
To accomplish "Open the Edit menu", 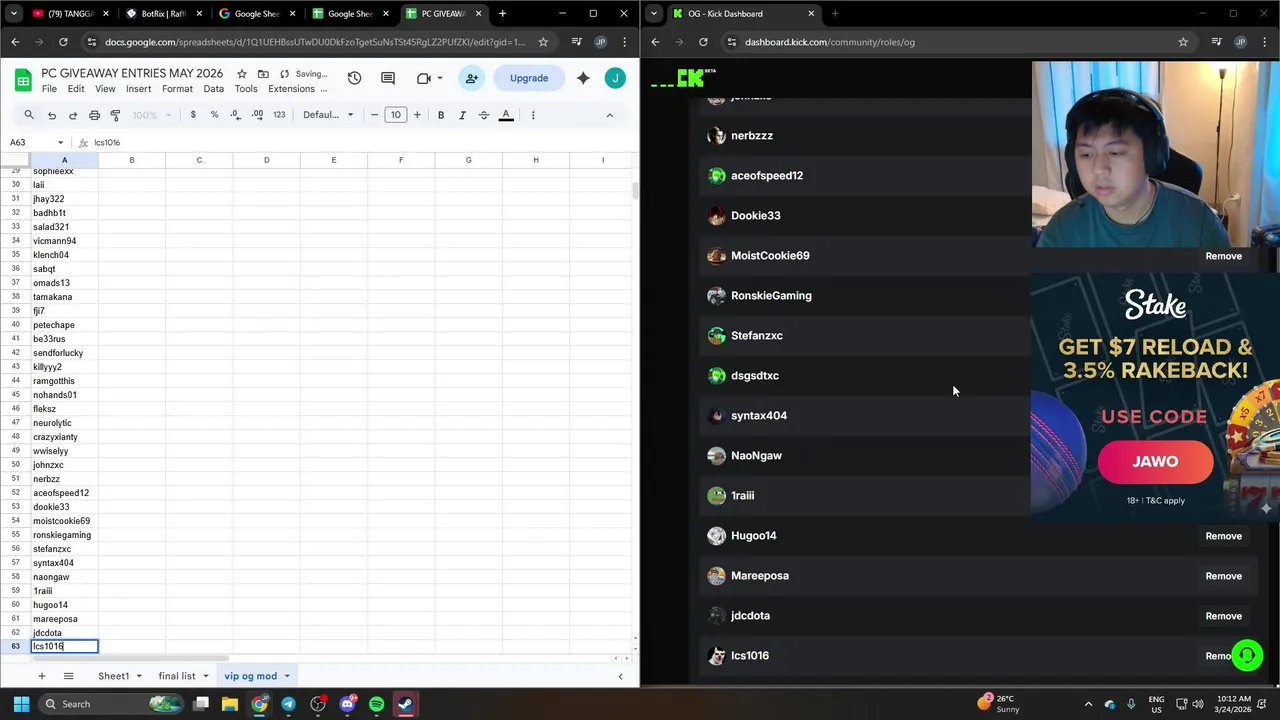I will (76, 89).
